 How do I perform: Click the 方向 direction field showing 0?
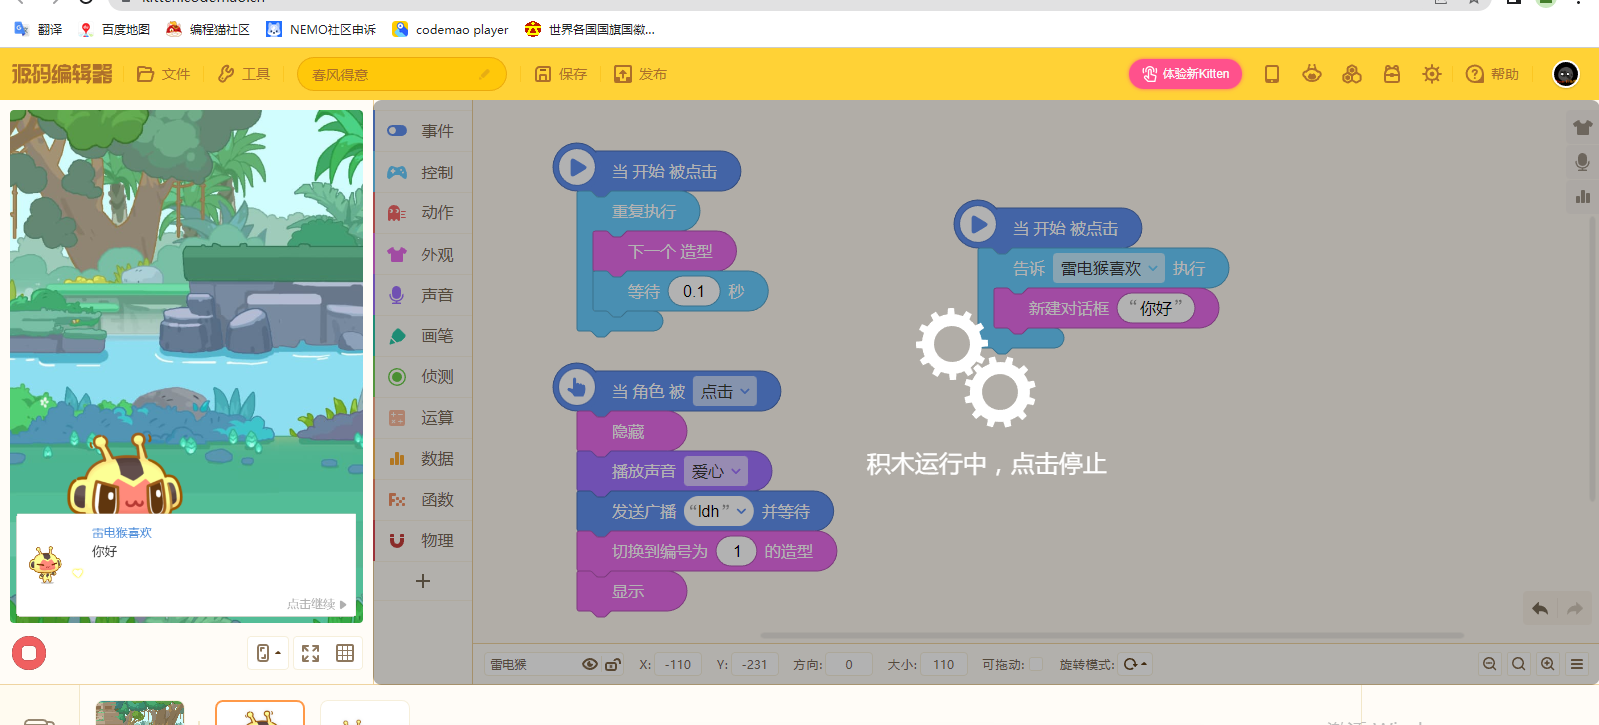pyautogui.click(x=849, y=664)
